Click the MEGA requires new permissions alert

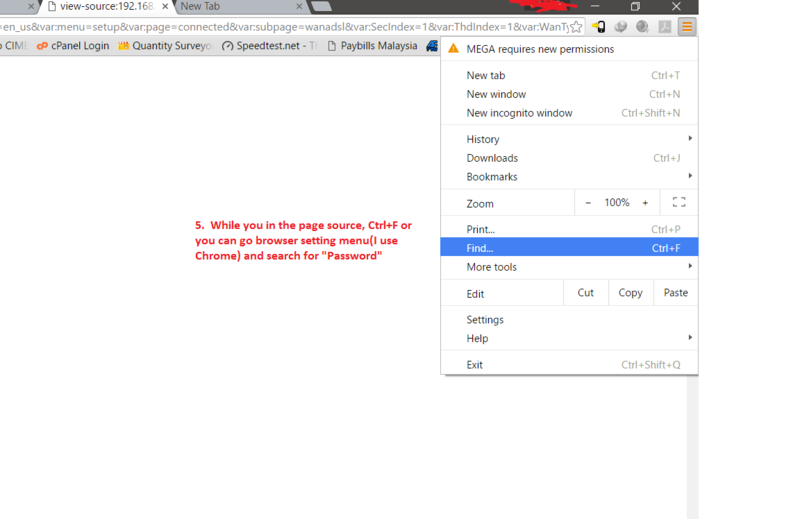point(540,49)
